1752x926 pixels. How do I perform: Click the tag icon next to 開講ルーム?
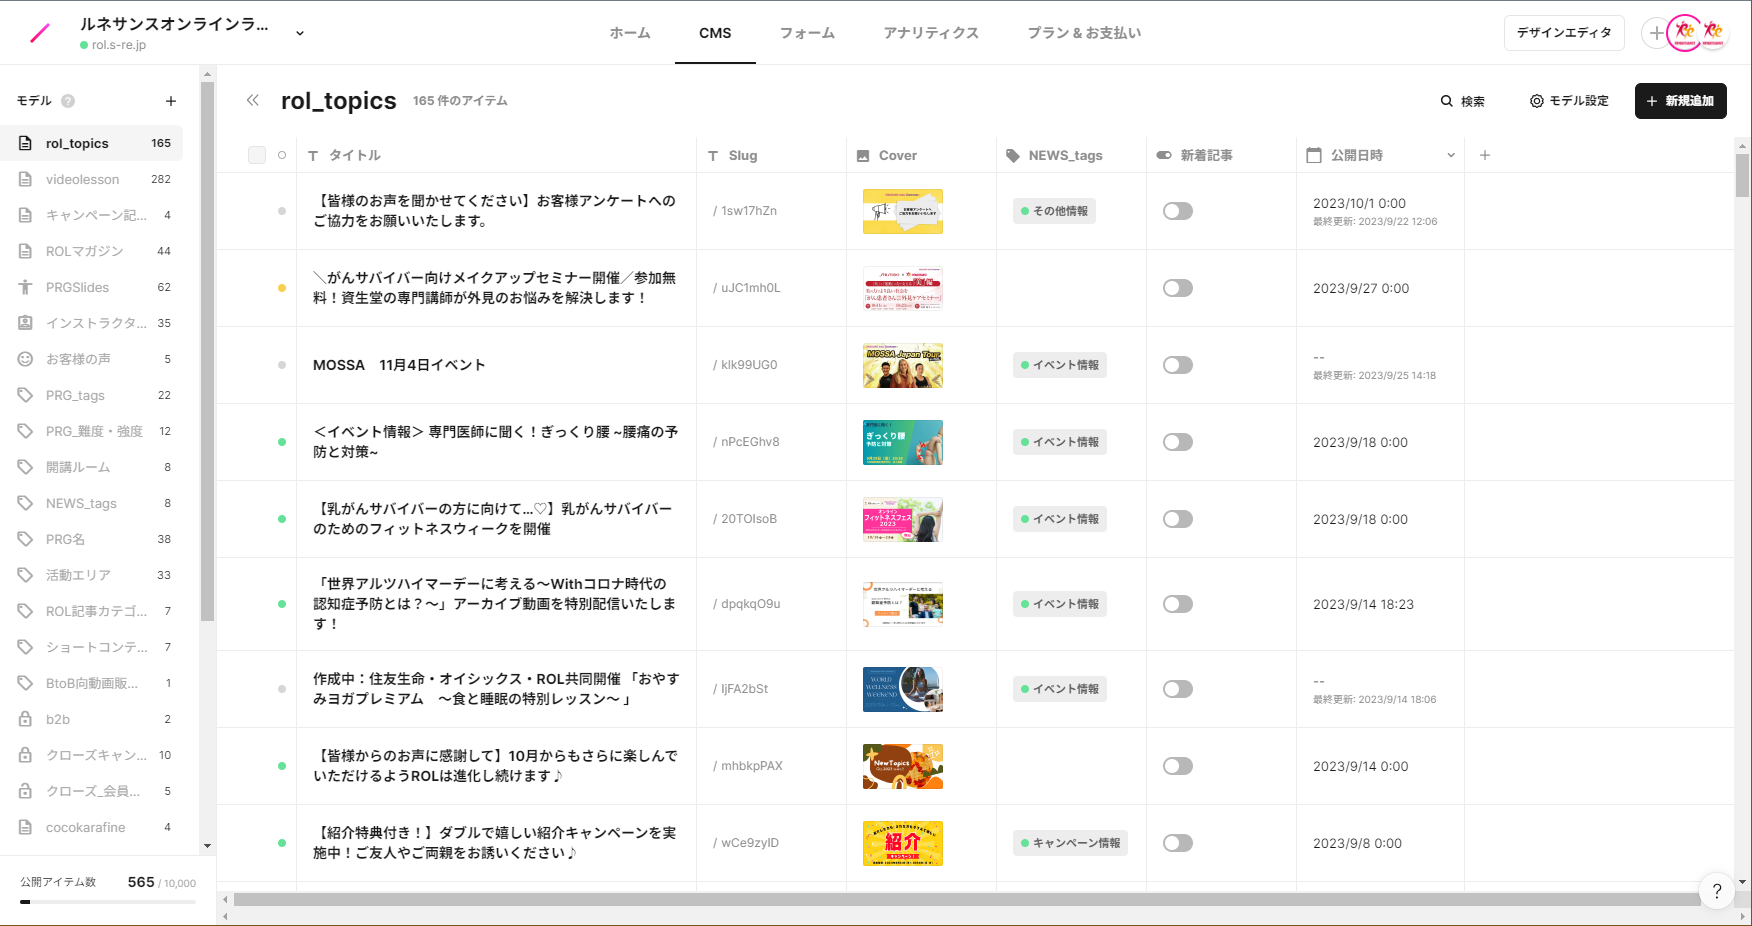tap(25, 468)
